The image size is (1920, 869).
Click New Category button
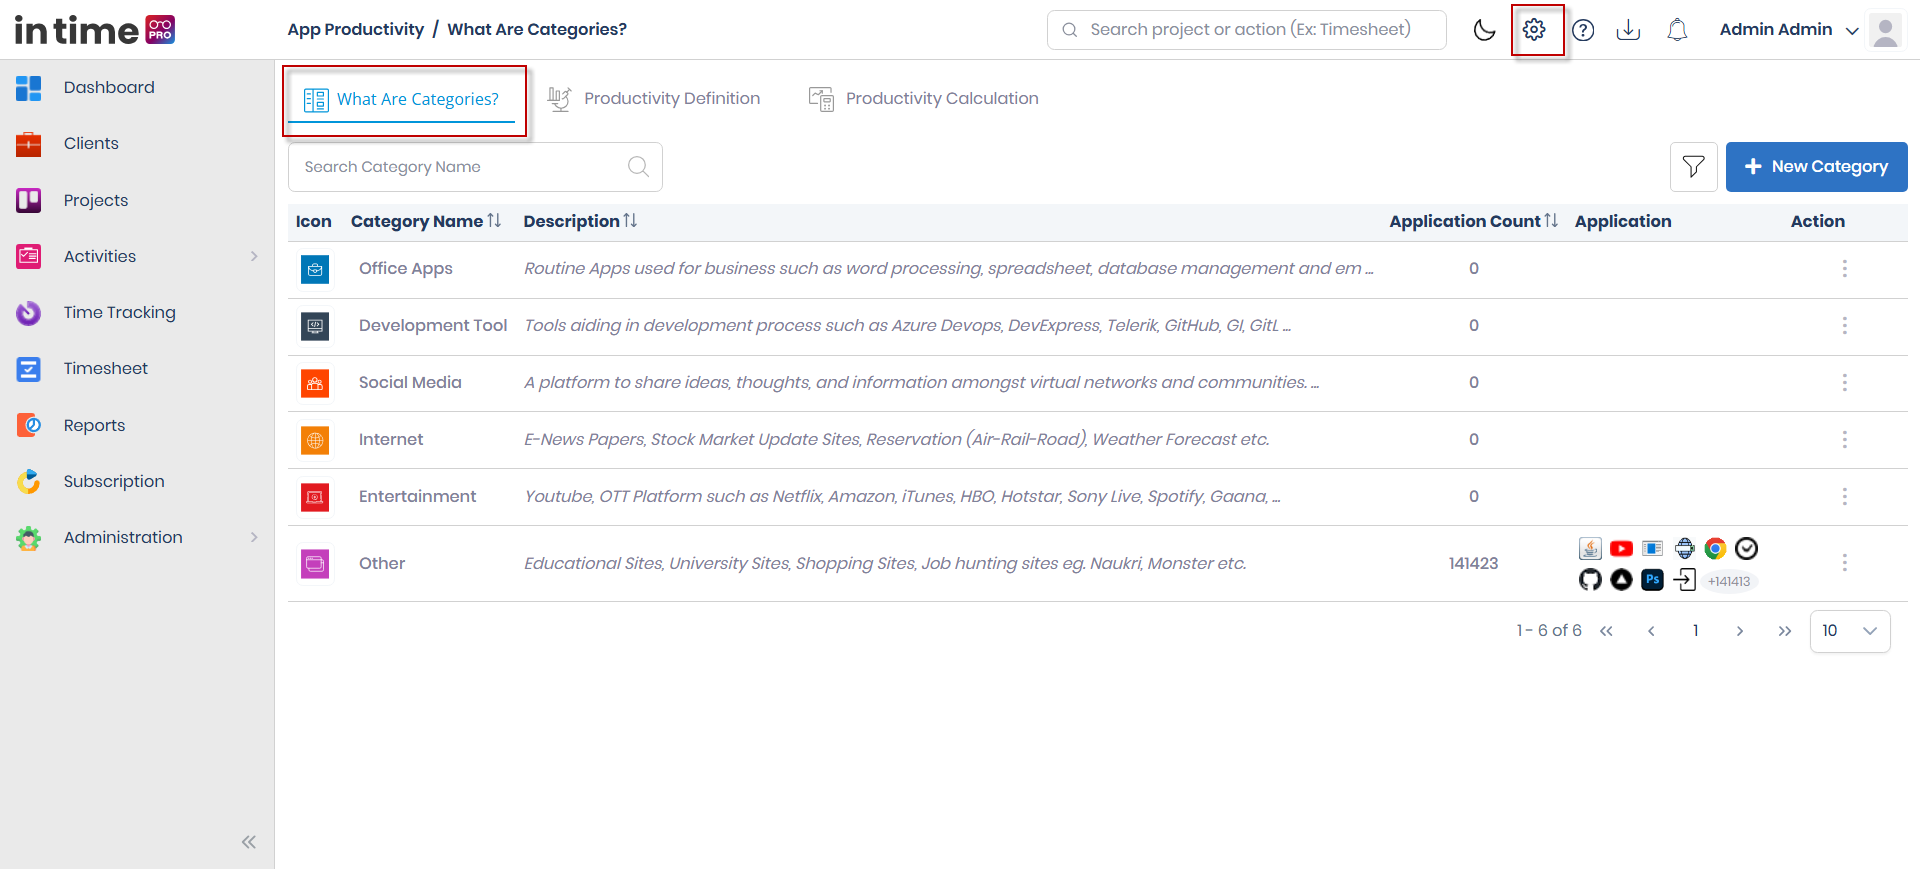pyautogui.click(x=1816, y=167)
